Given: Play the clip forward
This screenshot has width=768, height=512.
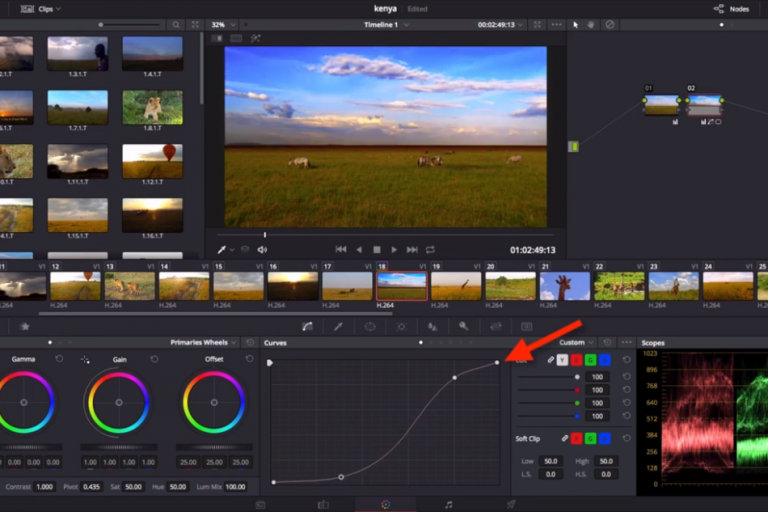Looking at the screenshot, I should (x=394, y=250).
